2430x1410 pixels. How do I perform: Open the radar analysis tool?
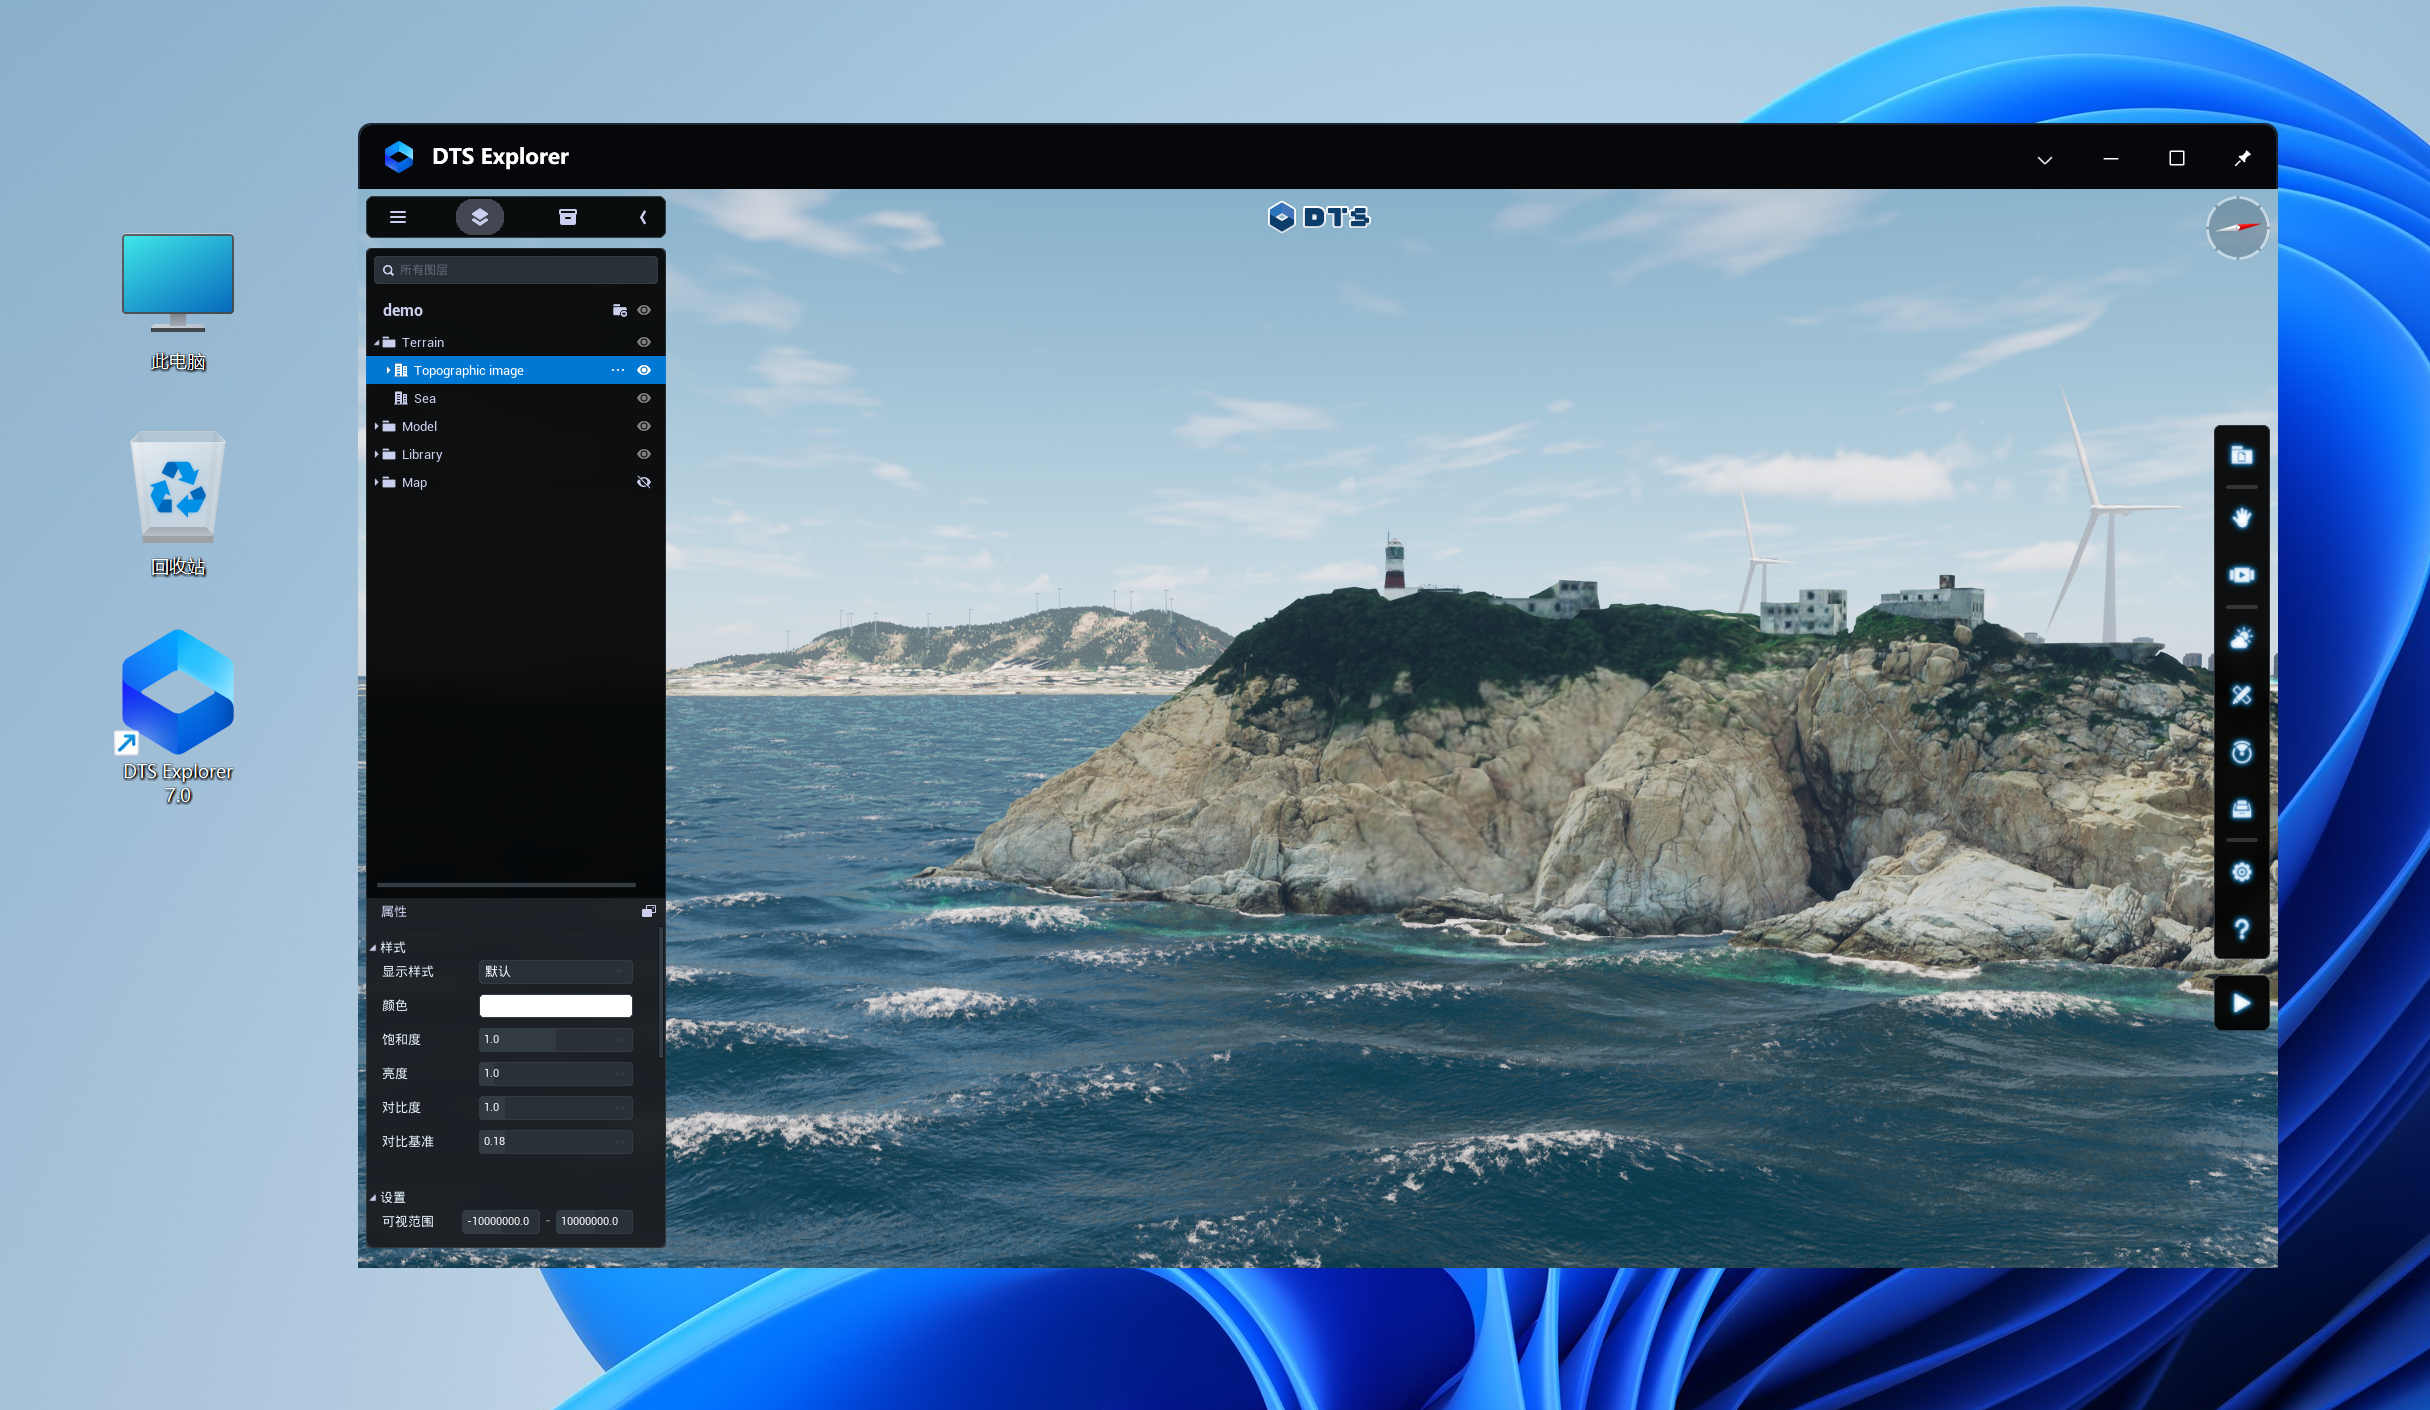pyautogui.click(x=2242, y=752)
